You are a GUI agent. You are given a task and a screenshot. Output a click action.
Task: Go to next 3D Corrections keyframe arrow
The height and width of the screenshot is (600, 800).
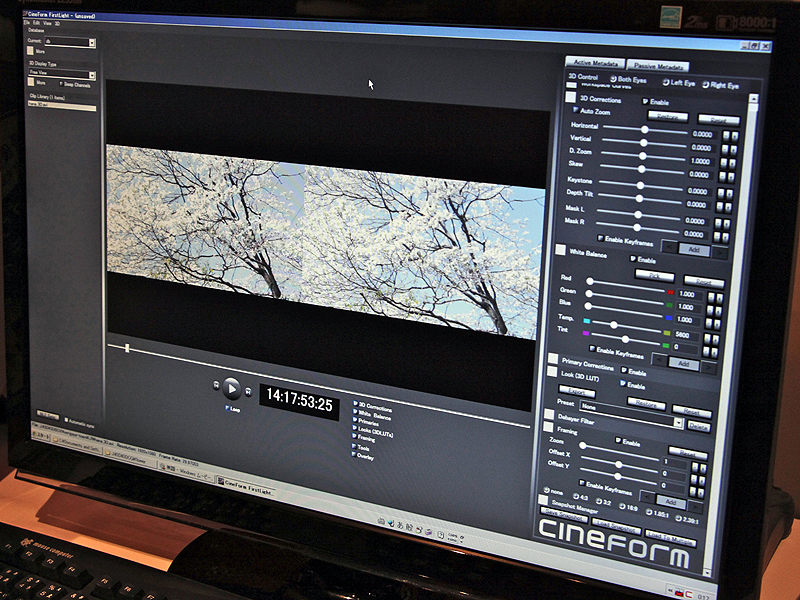720,252
